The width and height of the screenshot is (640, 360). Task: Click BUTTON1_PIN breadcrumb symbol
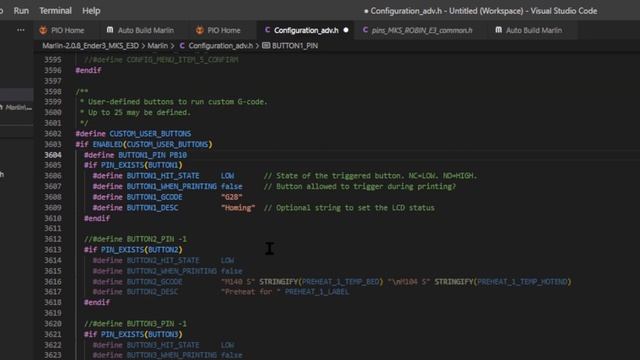tap(295, 46)
